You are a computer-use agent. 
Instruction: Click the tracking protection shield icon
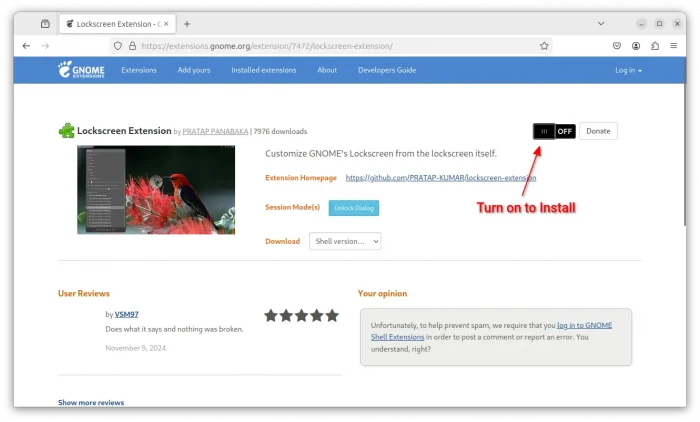(x=117, y=46)
